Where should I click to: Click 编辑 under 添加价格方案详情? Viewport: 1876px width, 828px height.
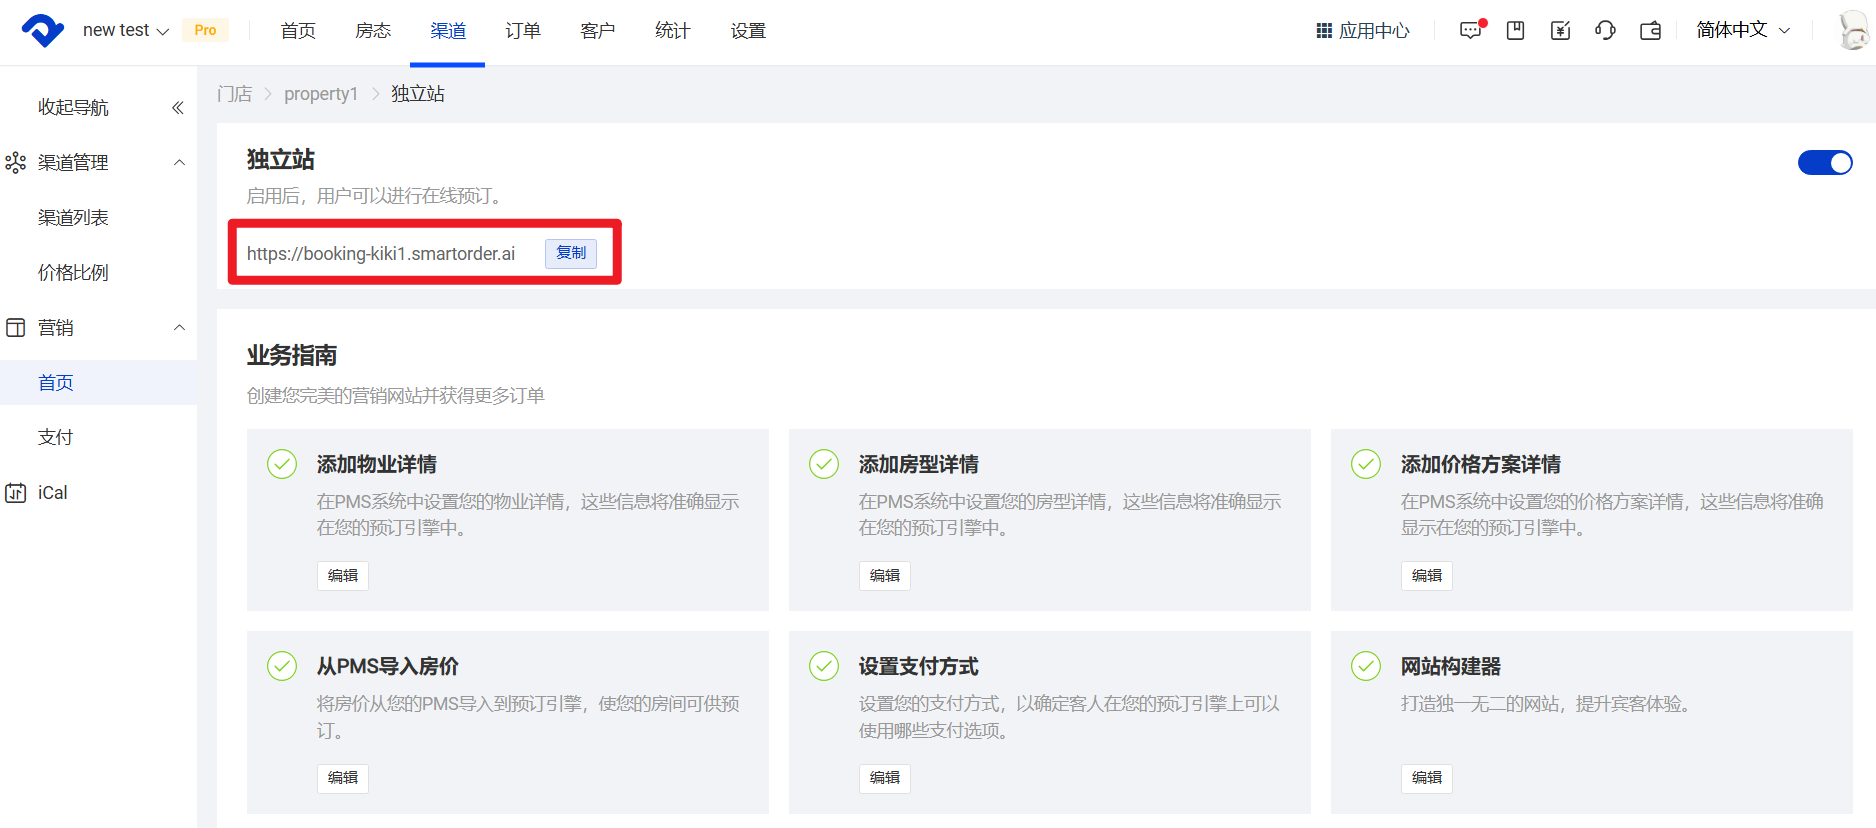pyautogui.click(x=1427, y=576)
